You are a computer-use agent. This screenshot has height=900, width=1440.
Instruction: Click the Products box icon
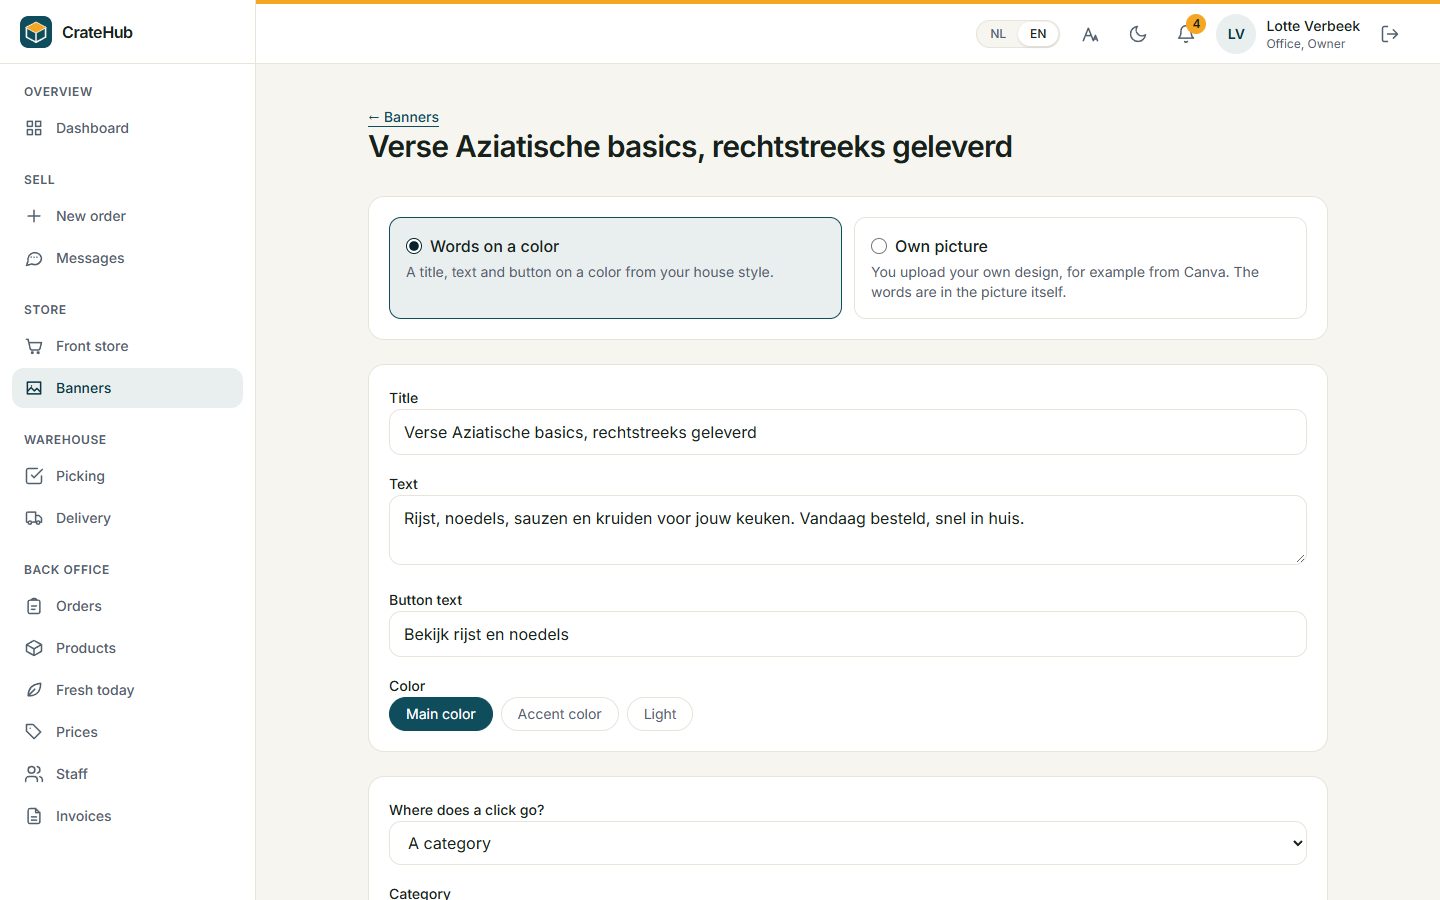(x=34, y=648)
